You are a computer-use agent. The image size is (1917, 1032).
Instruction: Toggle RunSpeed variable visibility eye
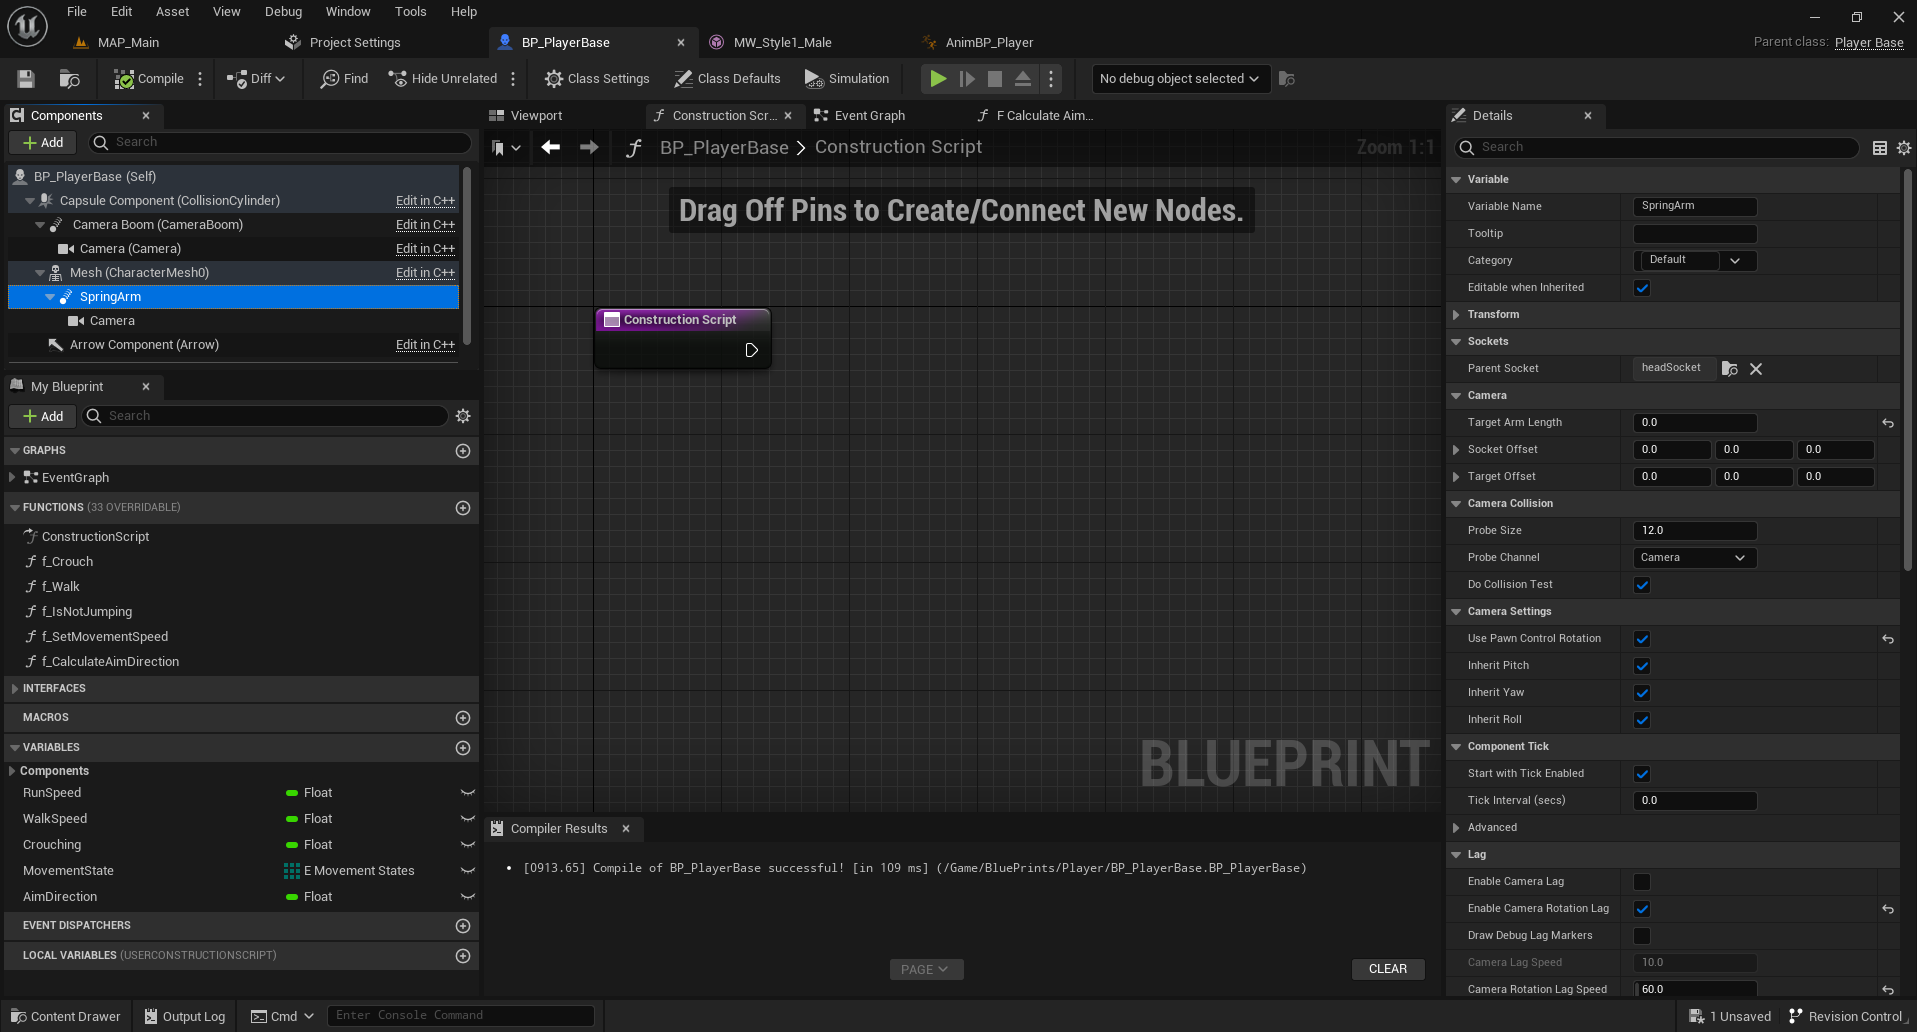(x=467, y=793)
